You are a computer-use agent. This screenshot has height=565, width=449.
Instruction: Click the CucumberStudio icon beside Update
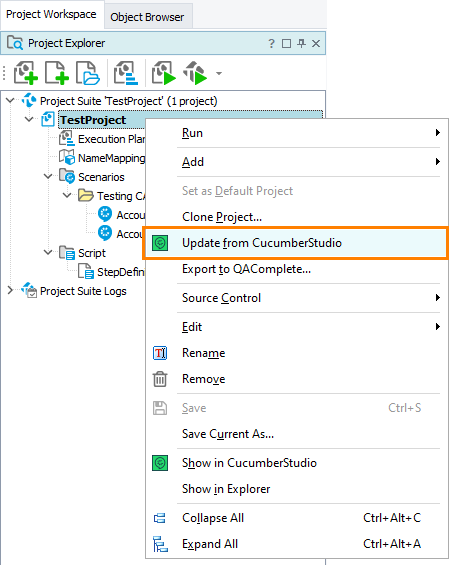[x=160, y=243]
